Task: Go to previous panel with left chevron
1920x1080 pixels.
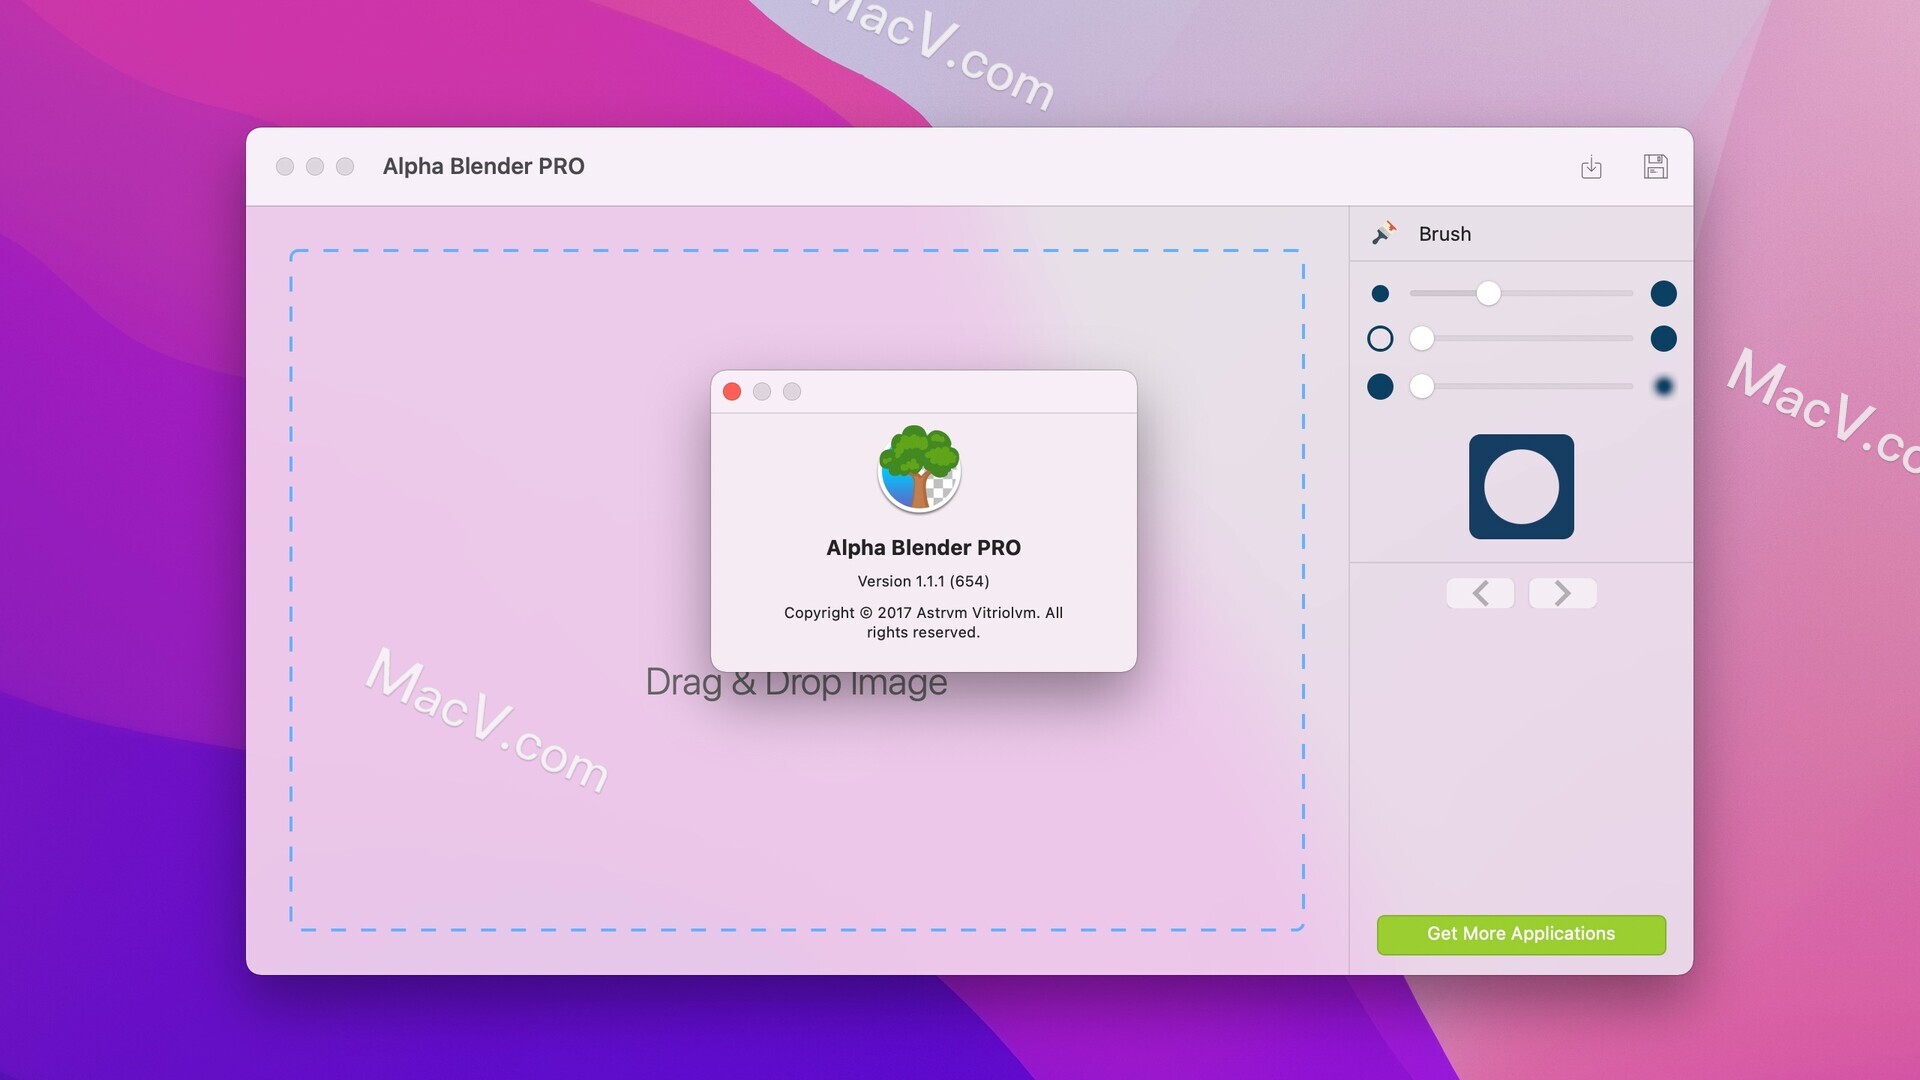Action: tap(1480, 593)
